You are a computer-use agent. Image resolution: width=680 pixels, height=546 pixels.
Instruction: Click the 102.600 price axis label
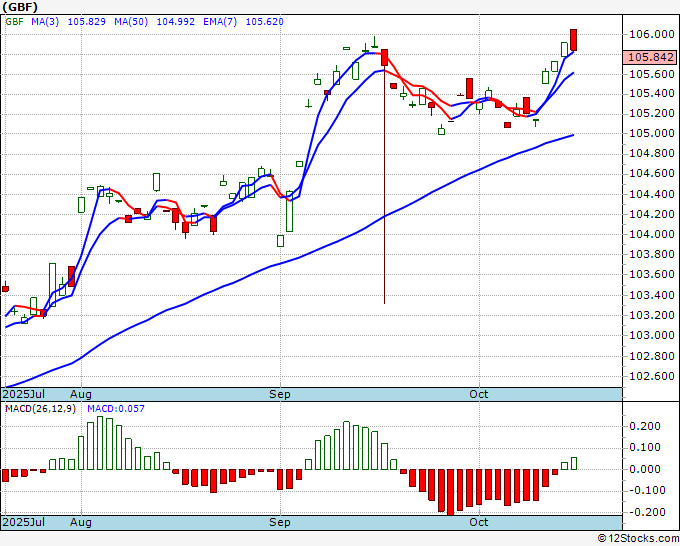point(652,376)
